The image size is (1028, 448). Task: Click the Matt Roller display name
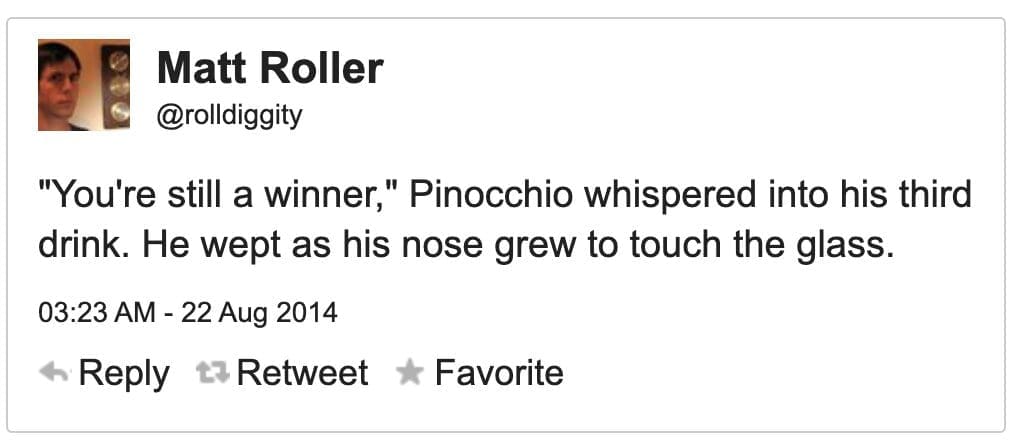tap(270, 69)
